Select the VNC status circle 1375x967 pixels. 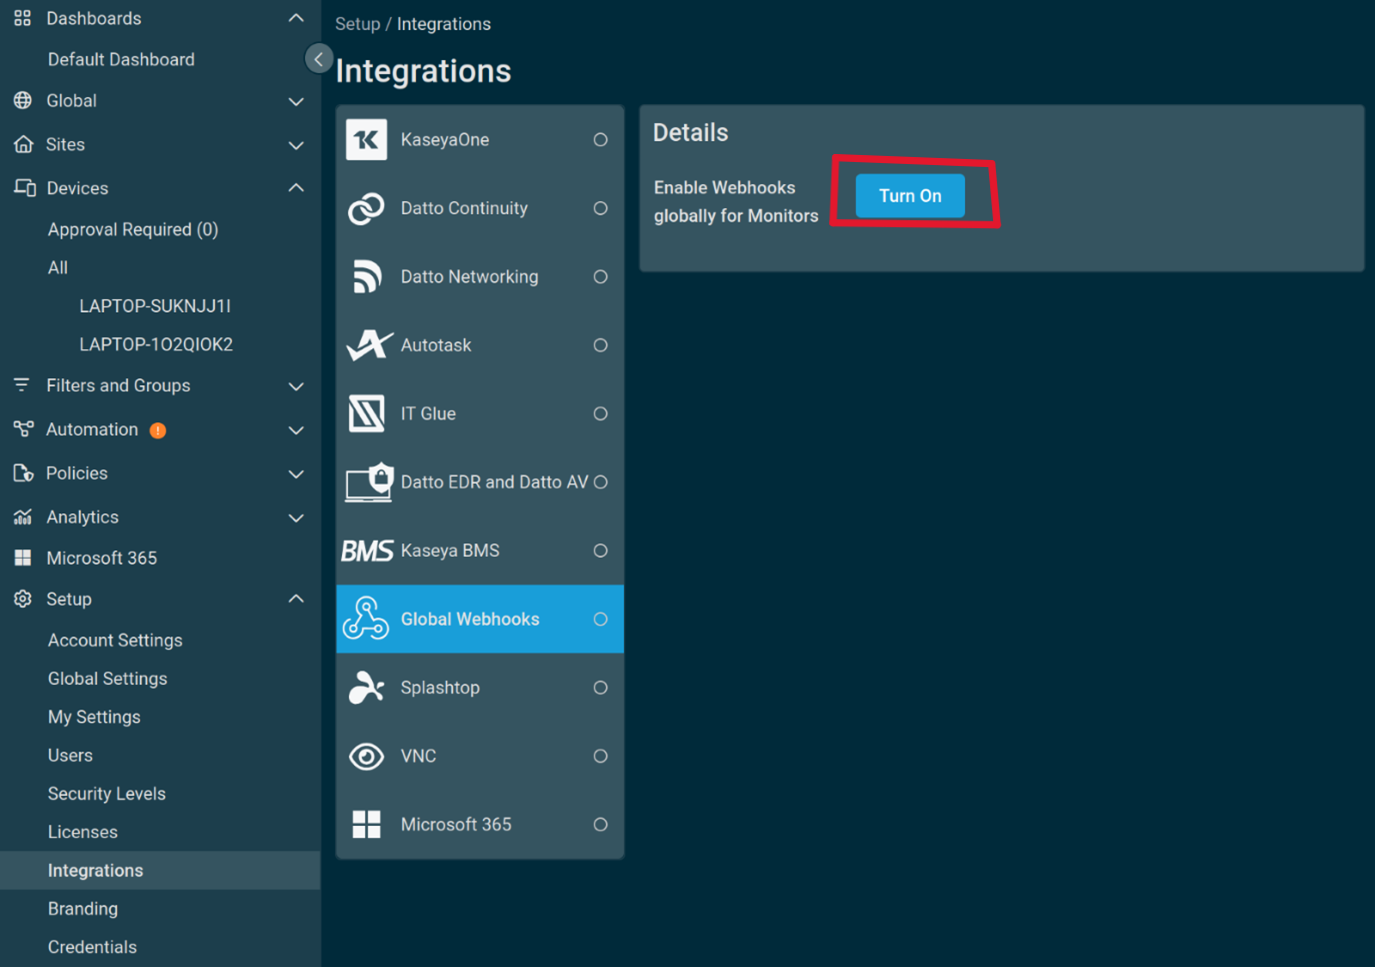click(x=600, y=756)
